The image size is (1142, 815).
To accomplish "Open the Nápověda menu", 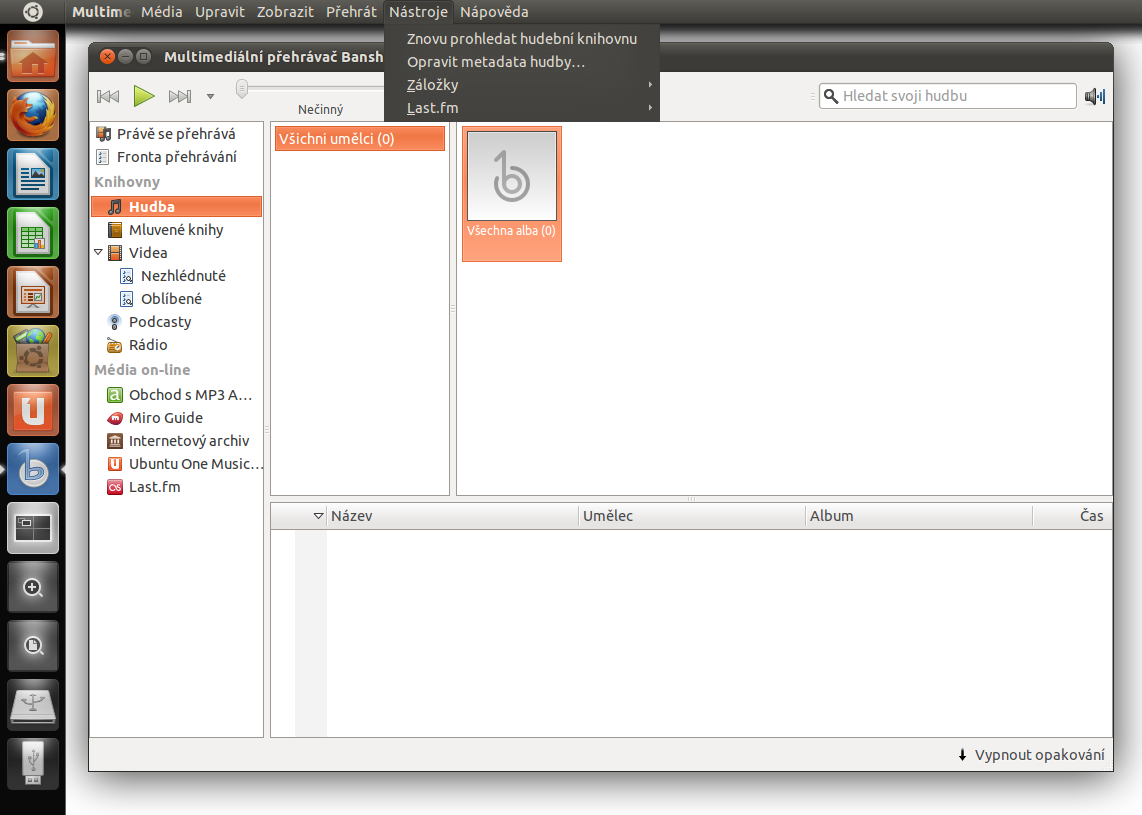I will [494, 12].
